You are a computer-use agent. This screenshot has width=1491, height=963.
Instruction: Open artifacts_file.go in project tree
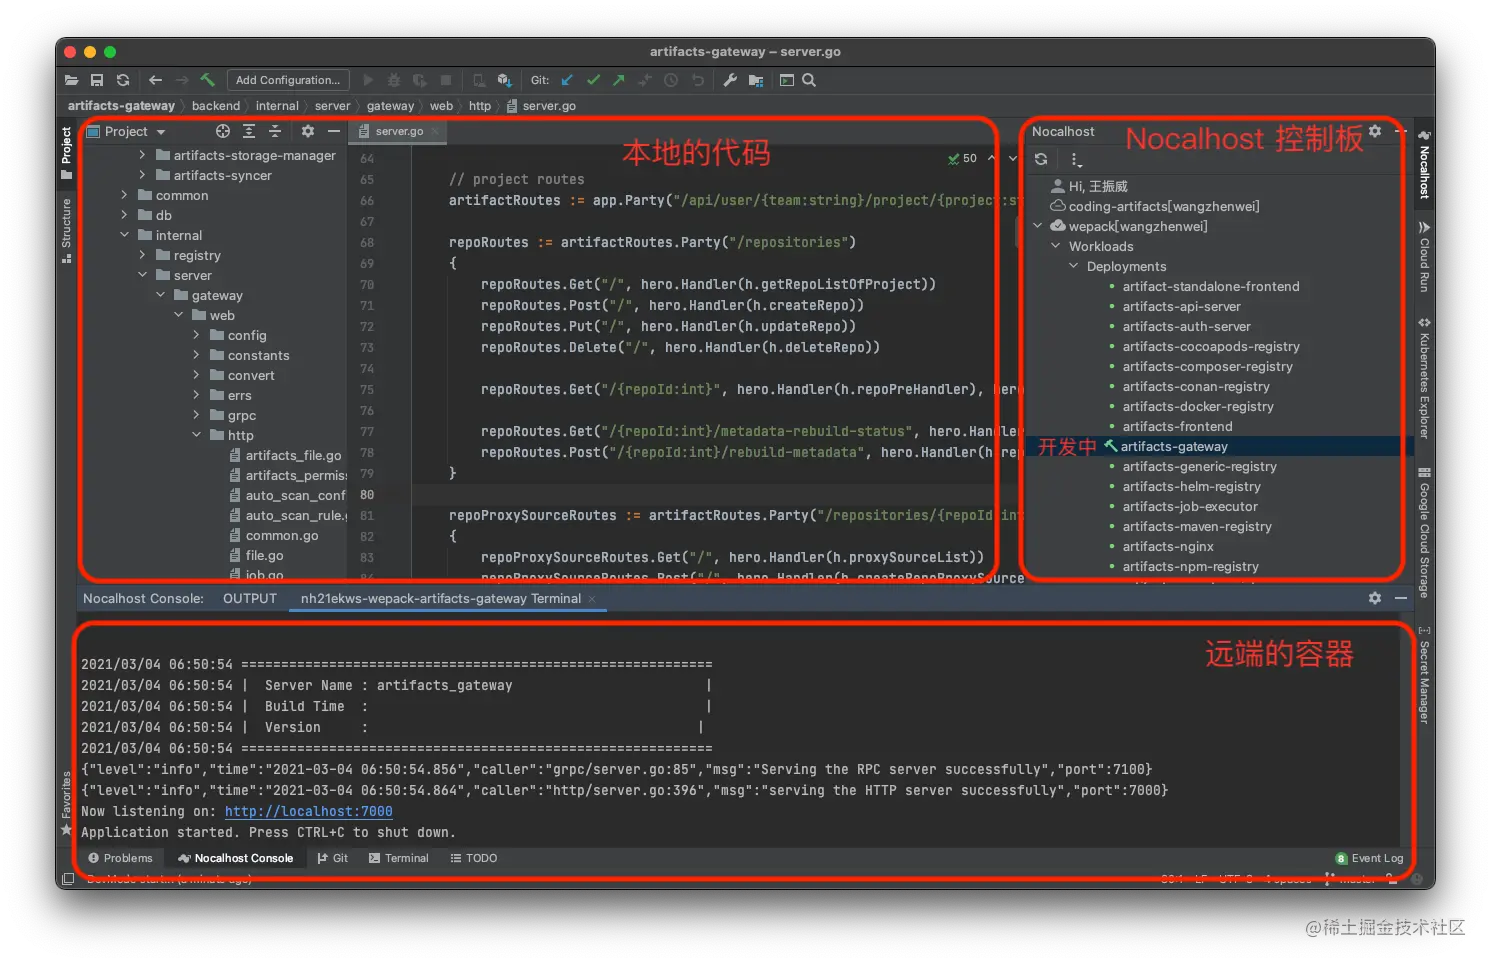[294, 455]
